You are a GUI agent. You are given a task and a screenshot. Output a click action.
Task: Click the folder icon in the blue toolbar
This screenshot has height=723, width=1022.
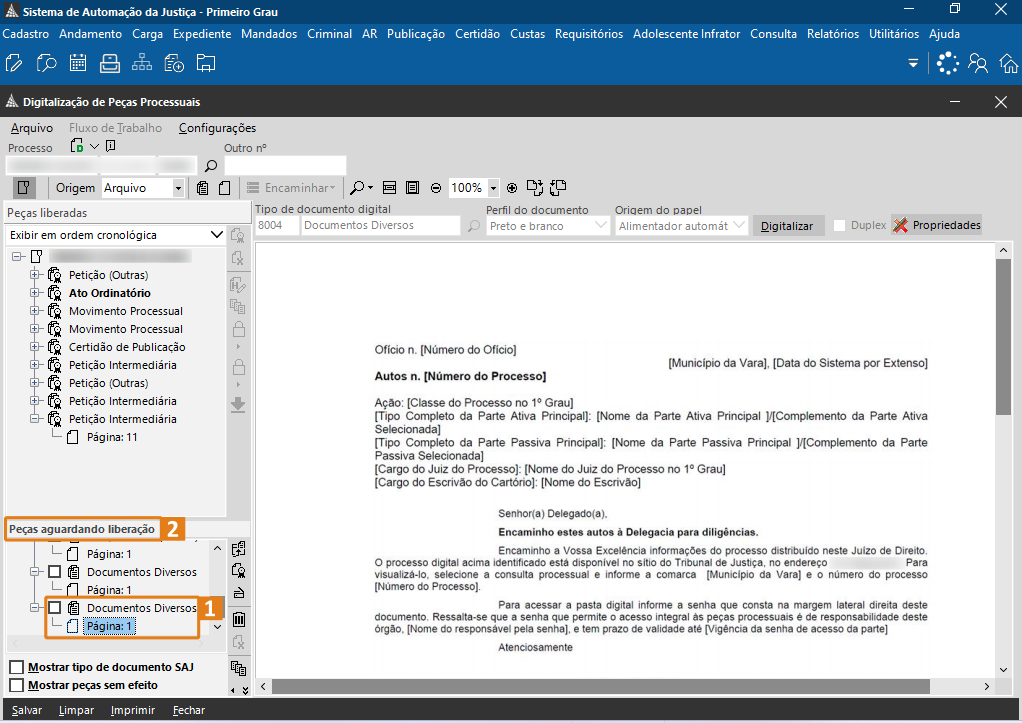point(206,63)
